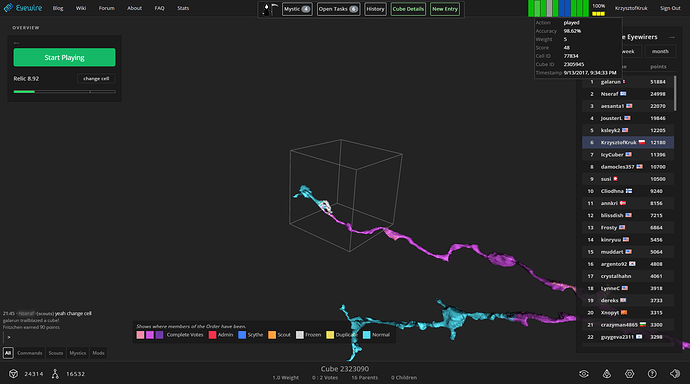Toggle the eye view icon at bottom right

point(584,374)
